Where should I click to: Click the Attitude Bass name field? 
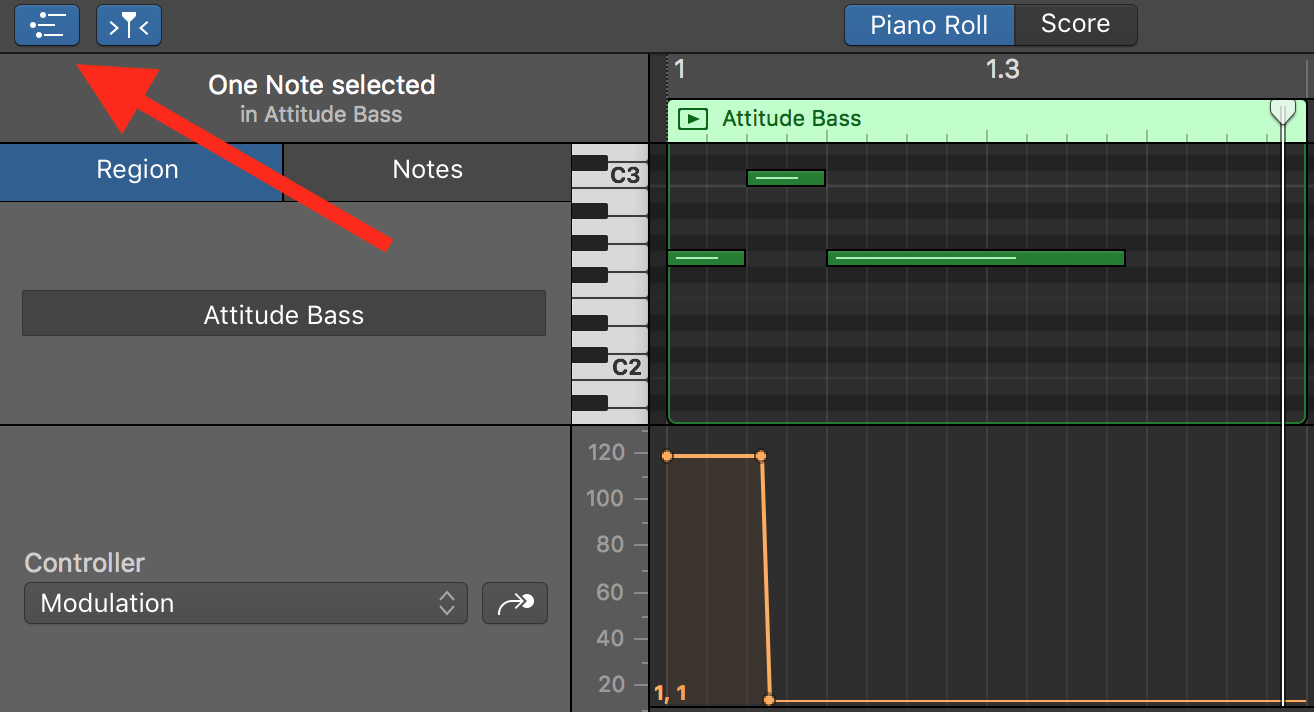pyautogui.click(x=283, y=313)
